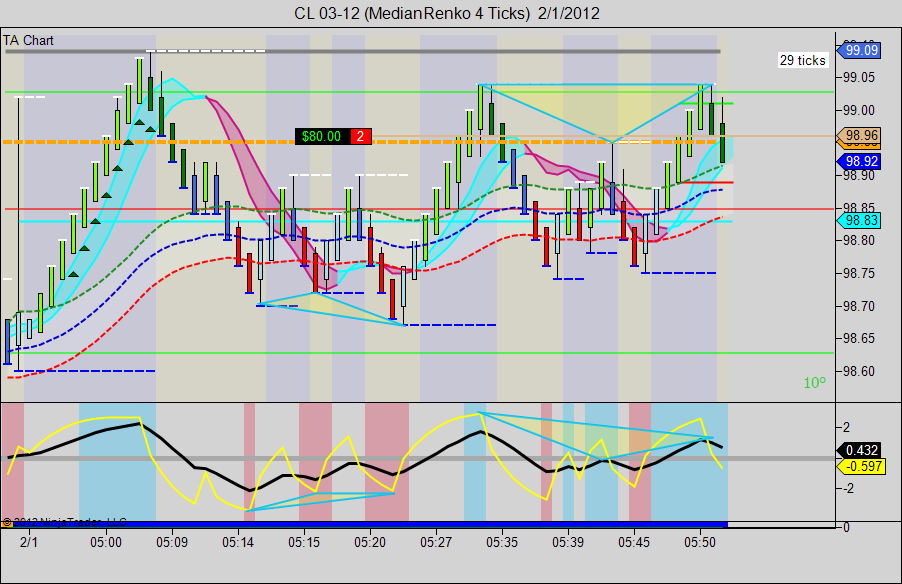Click the chart title CL 03-12 MedianRenko
The image size is (902, 584).
pyautogui.click(x=446, y=13)
